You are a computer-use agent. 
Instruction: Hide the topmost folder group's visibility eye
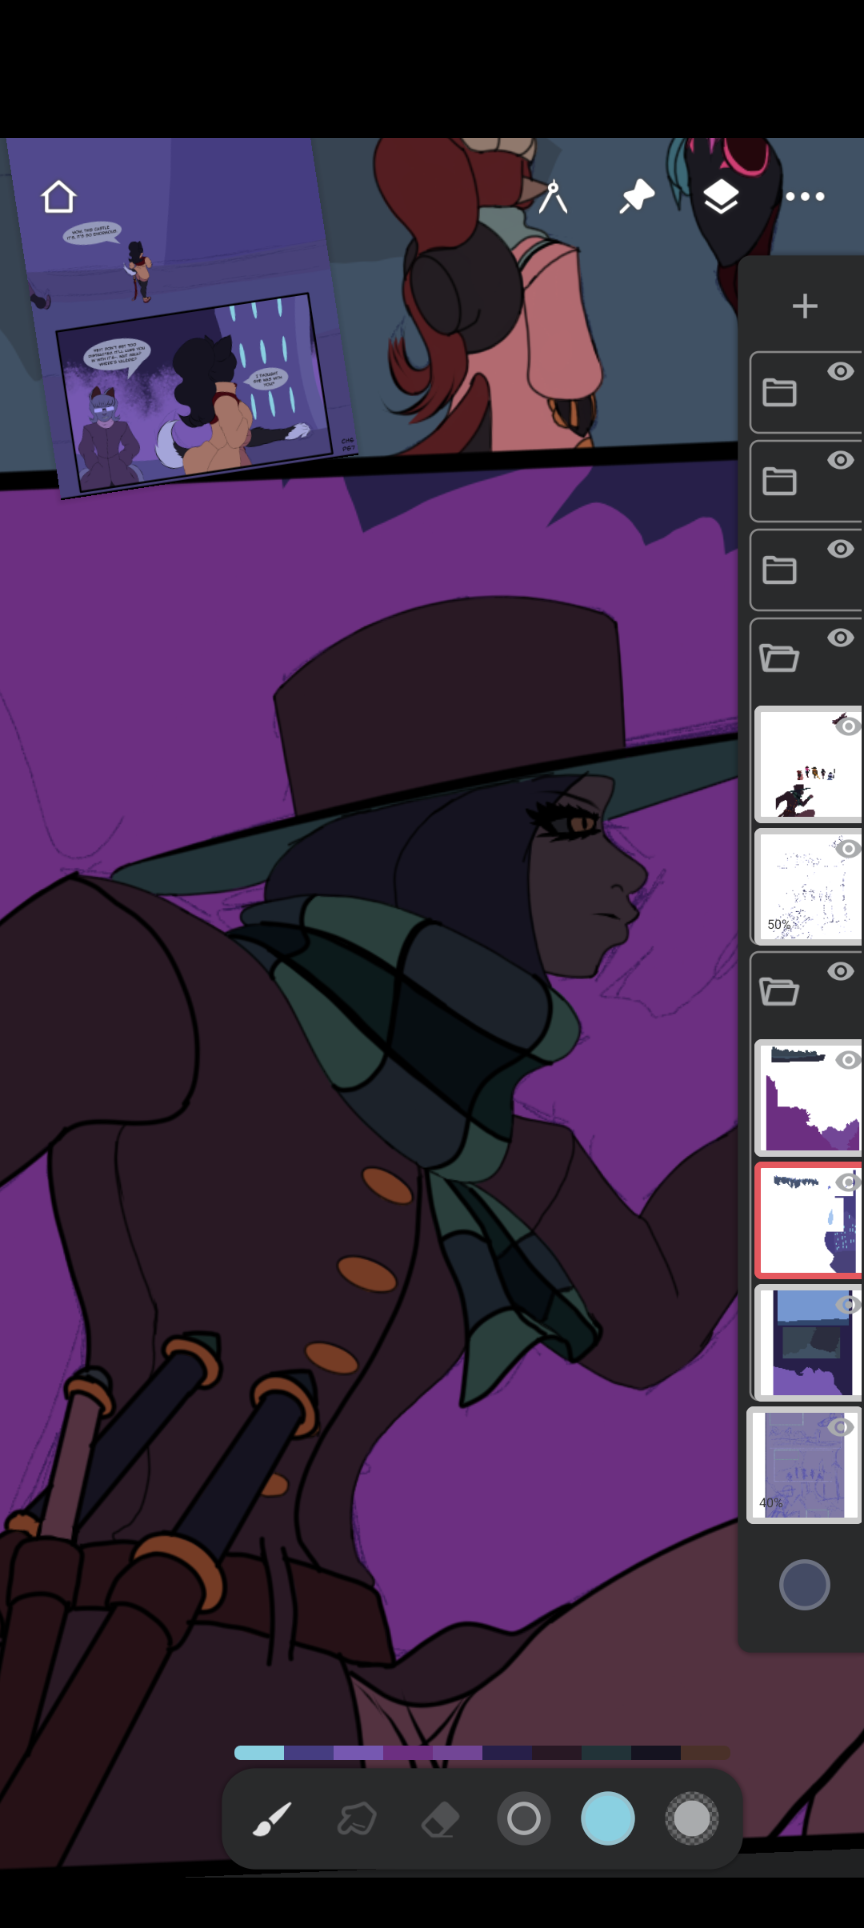(840, 372)
